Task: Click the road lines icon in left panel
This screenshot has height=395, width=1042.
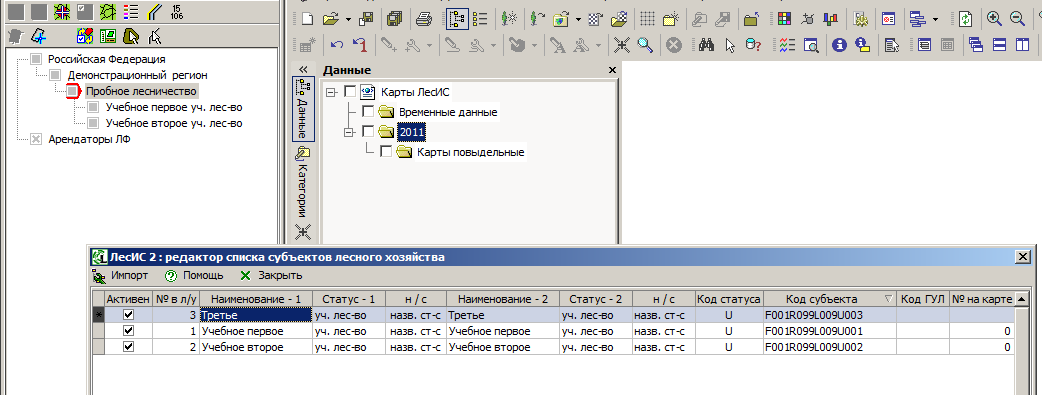Action: (154, 11)
